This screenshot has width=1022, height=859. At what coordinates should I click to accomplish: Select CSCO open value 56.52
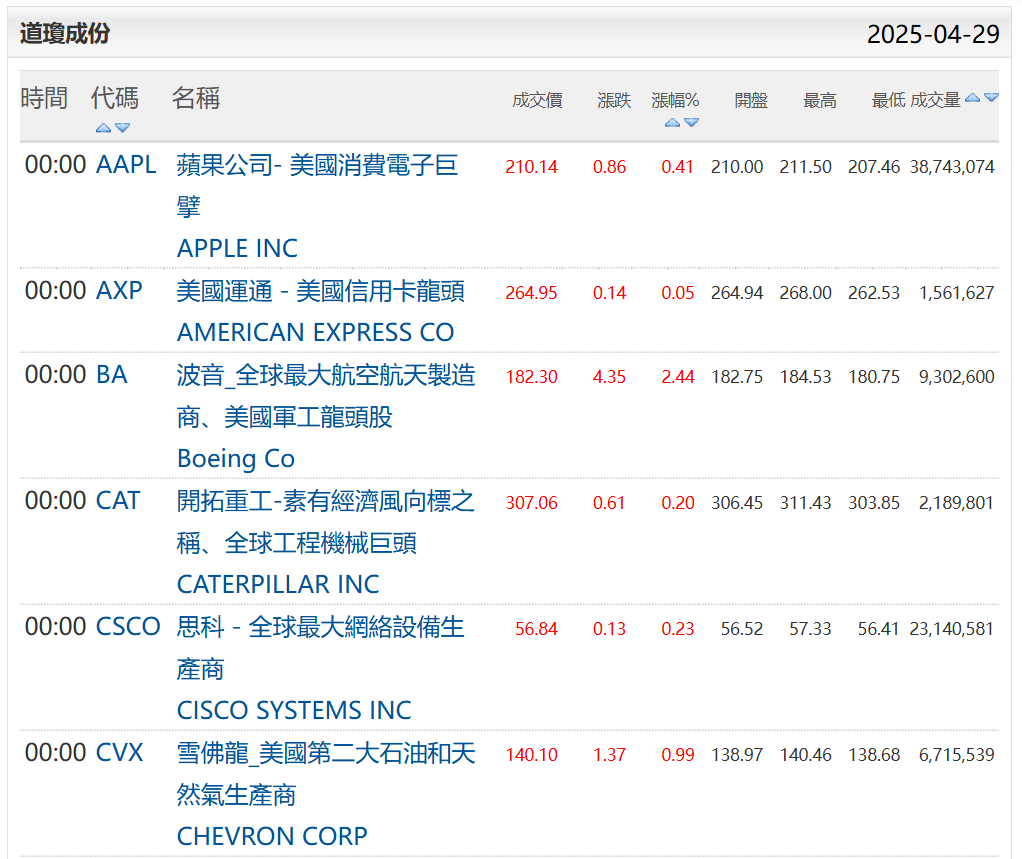(742, 628)
